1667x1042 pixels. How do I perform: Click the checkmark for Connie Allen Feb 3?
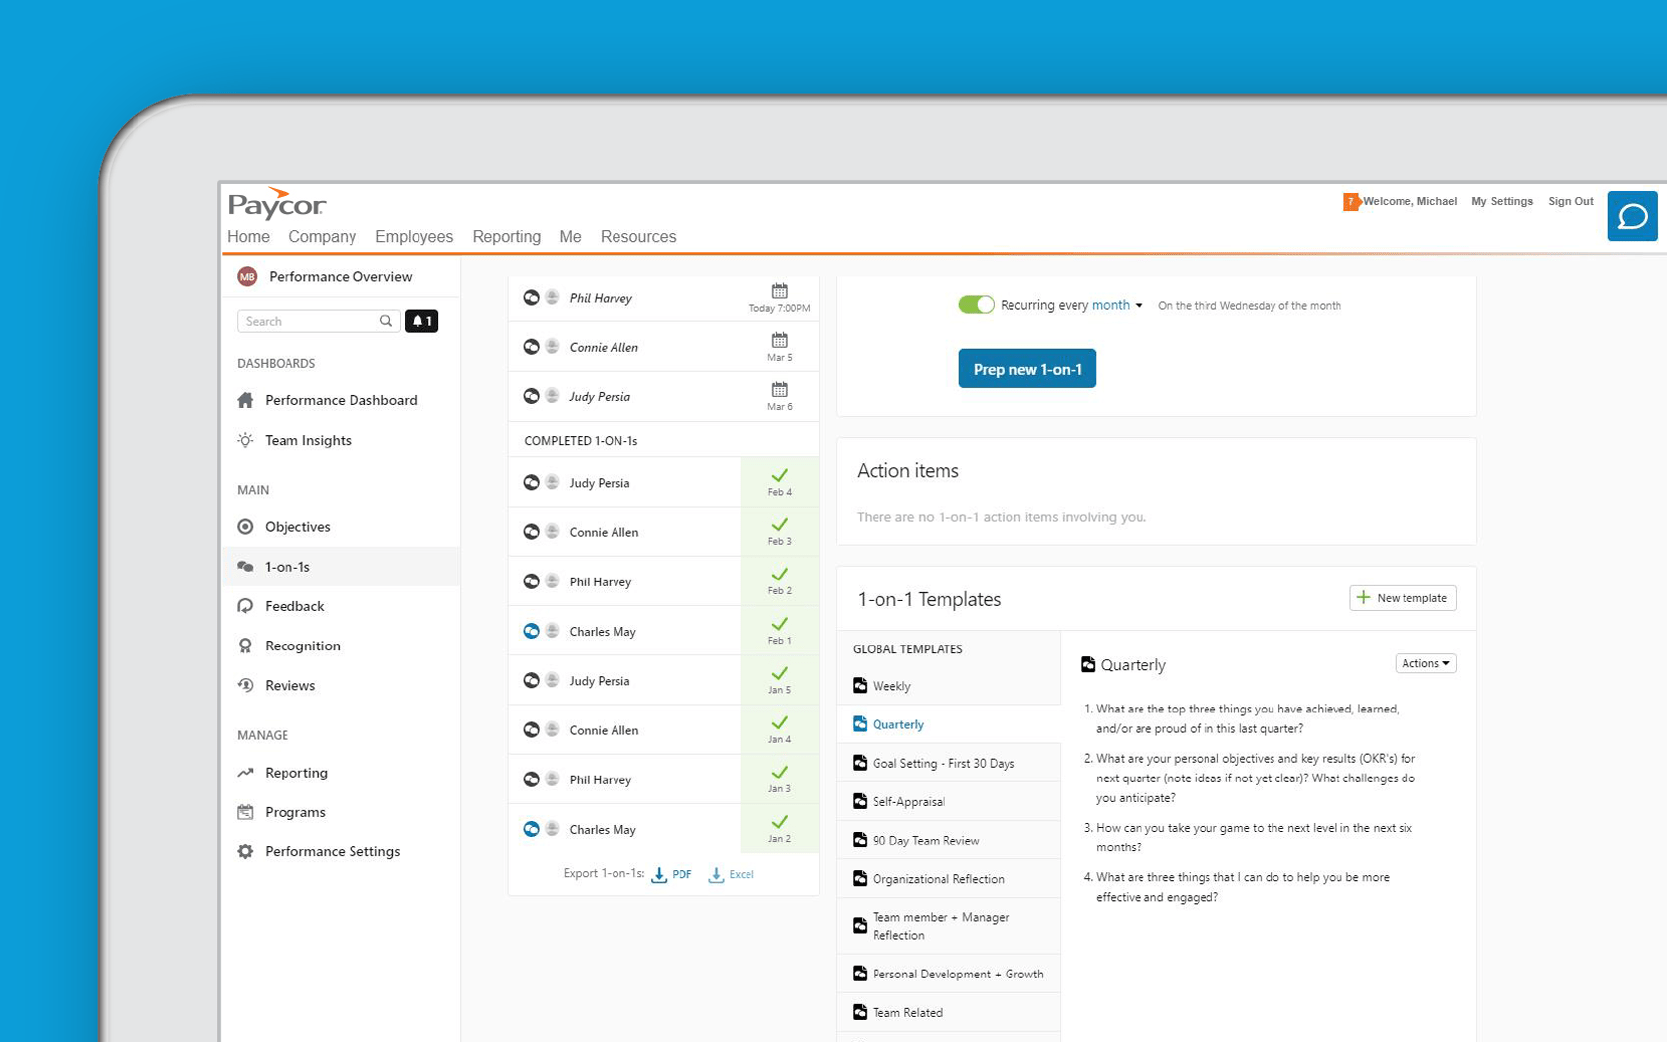click(x=779, y=525)
